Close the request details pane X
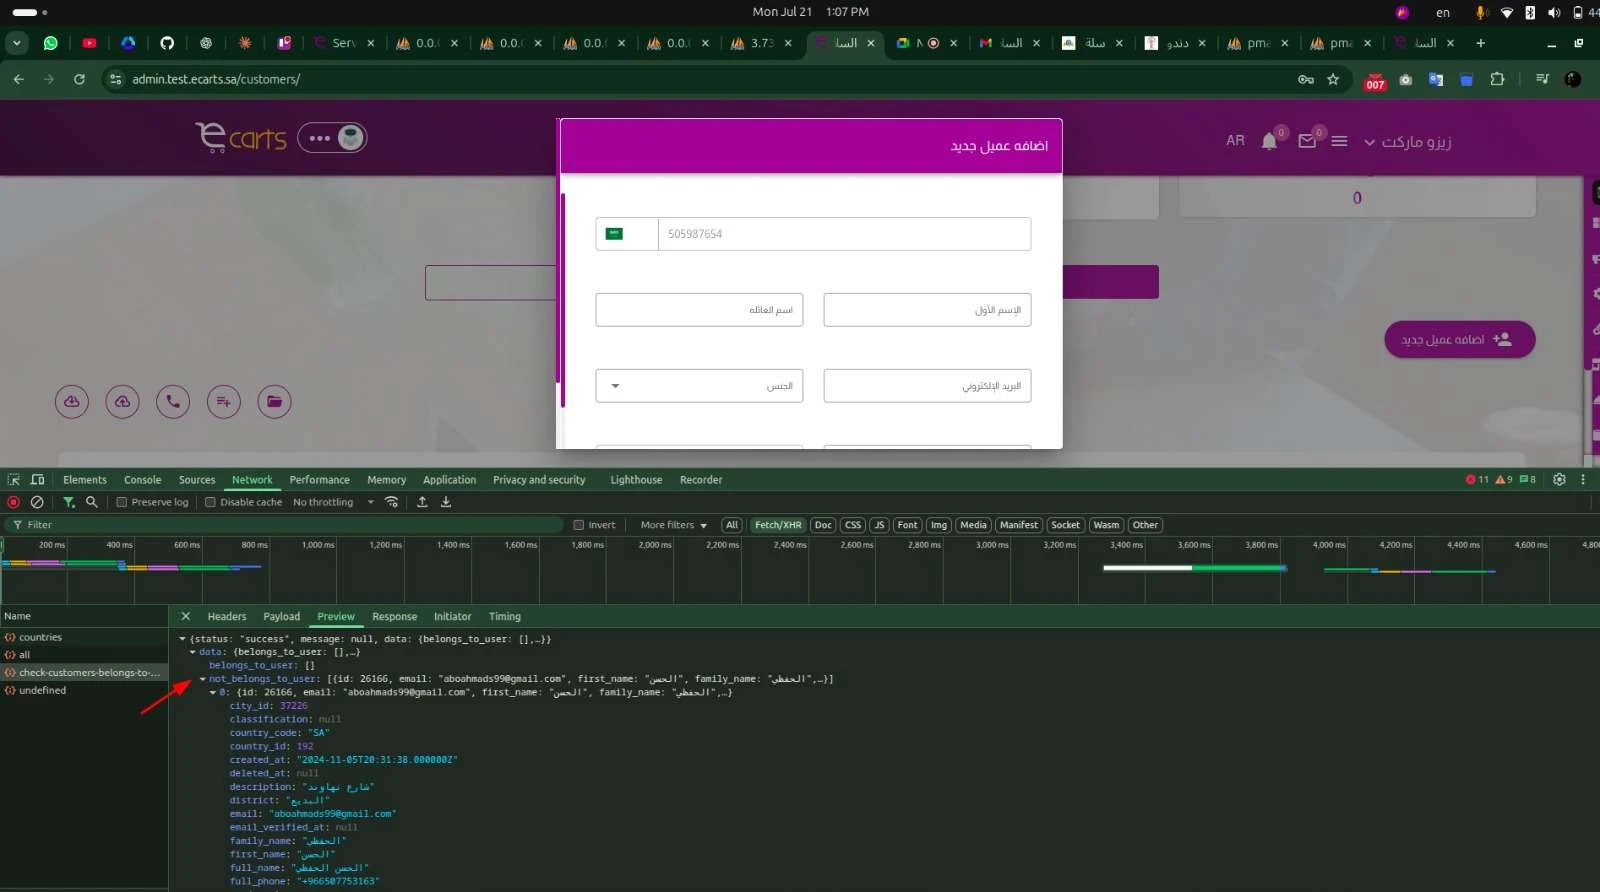 point(185,617)
